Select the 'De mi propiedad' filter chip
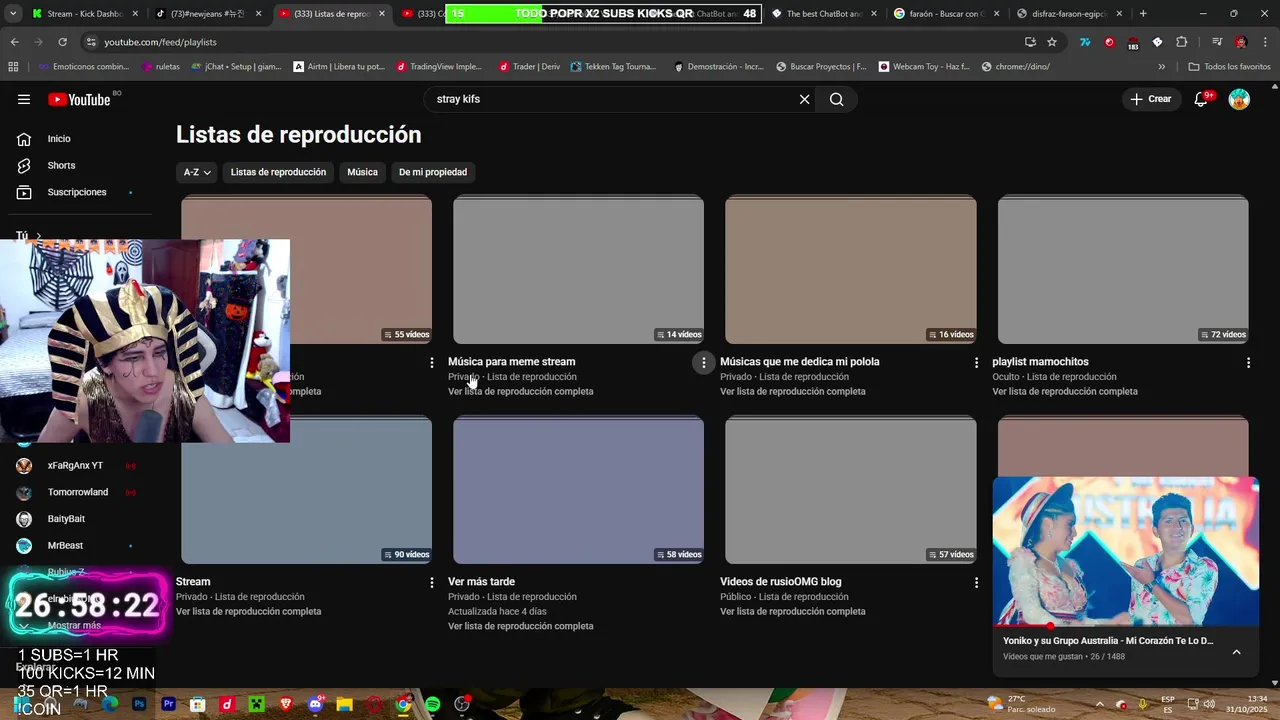This screenshot has height=720, width=1280. pos(433,172)
